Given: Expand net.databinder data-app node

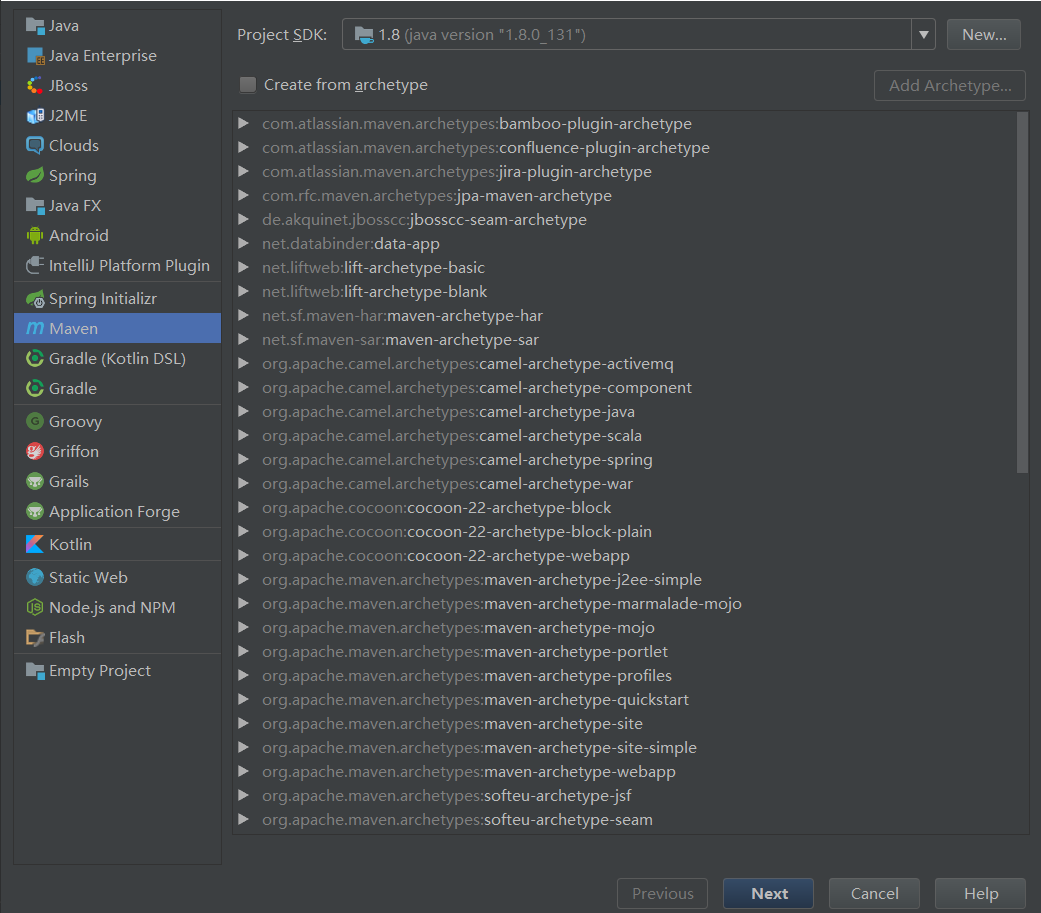Looking at the screenshot, I should tap(244, 243).
